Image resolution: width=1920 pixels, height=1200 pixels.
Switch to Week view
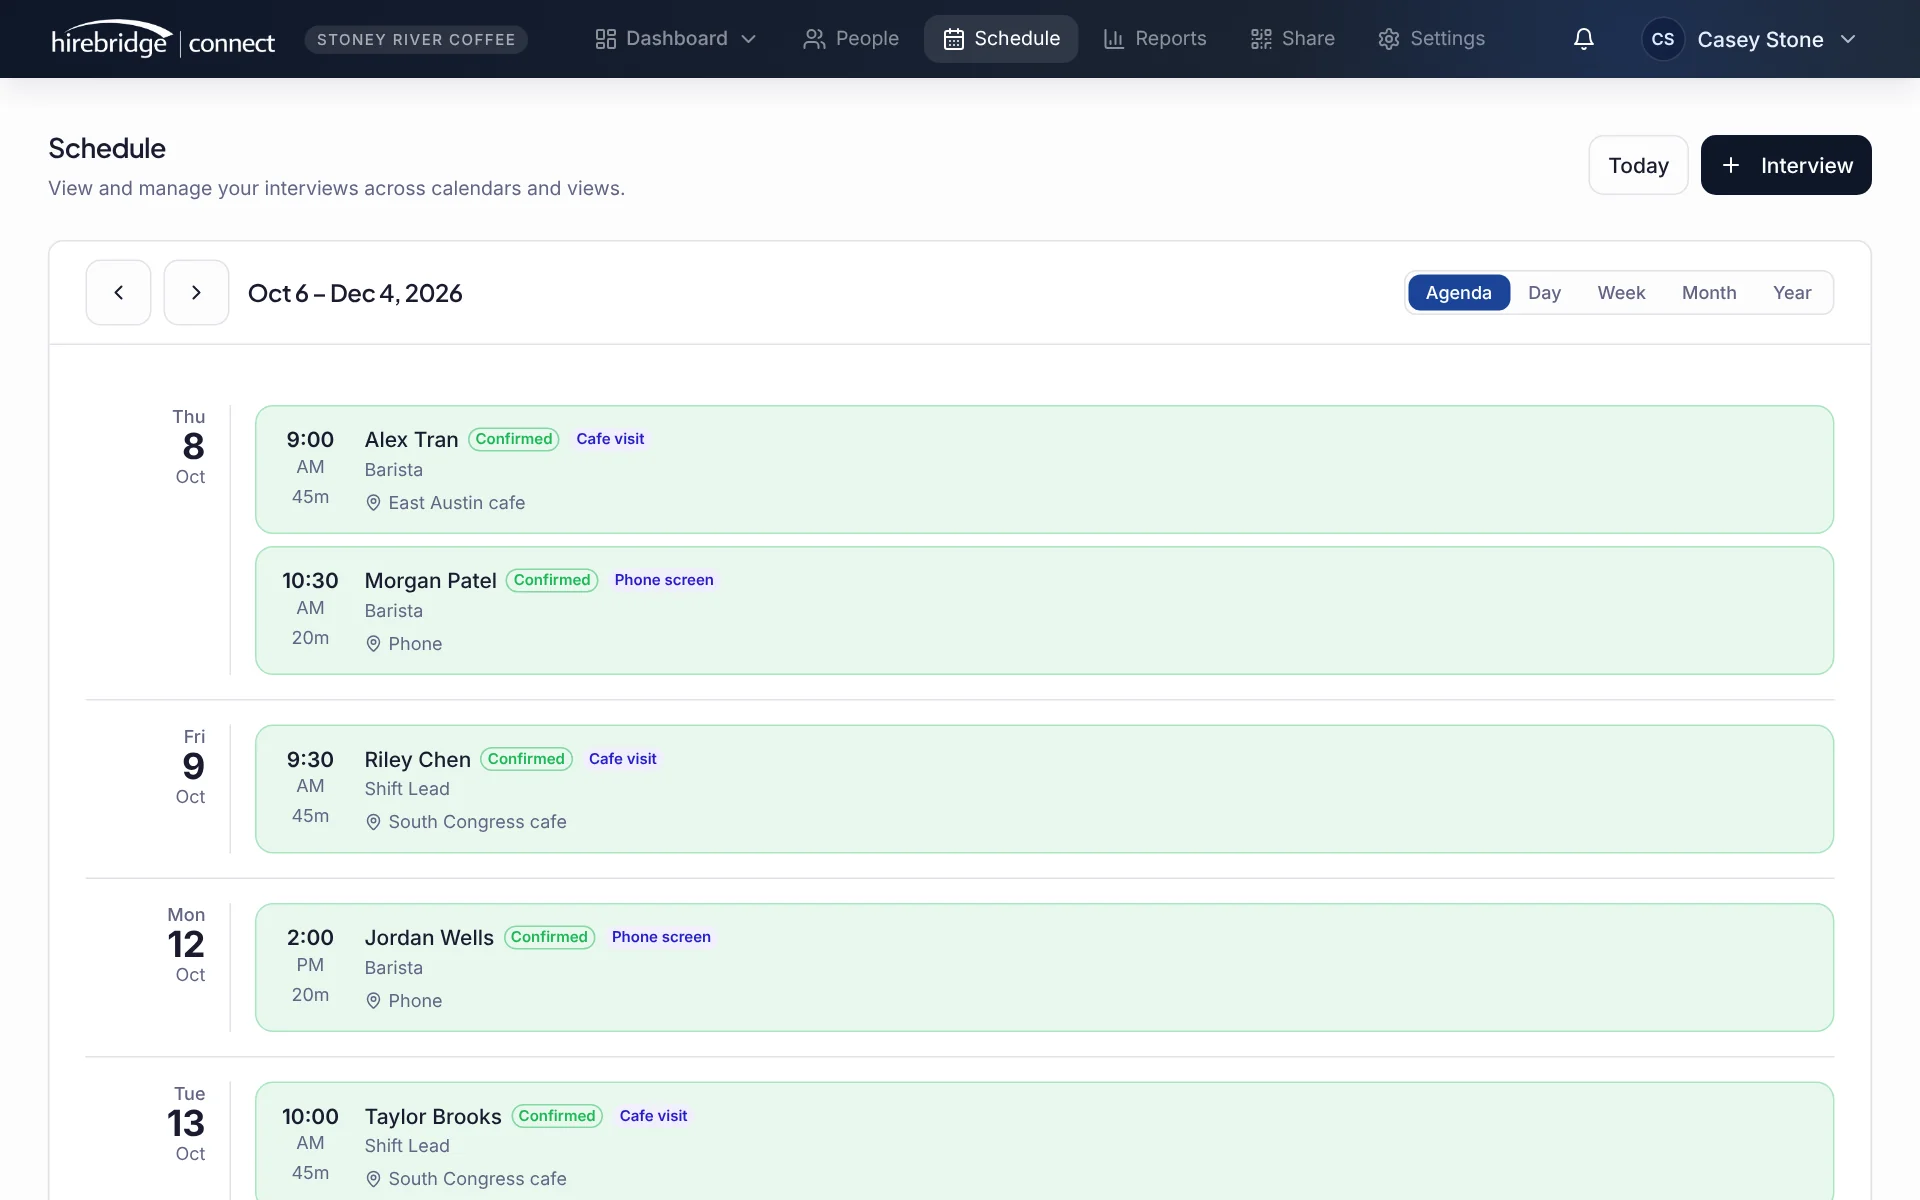click(x=1621, y=293)
